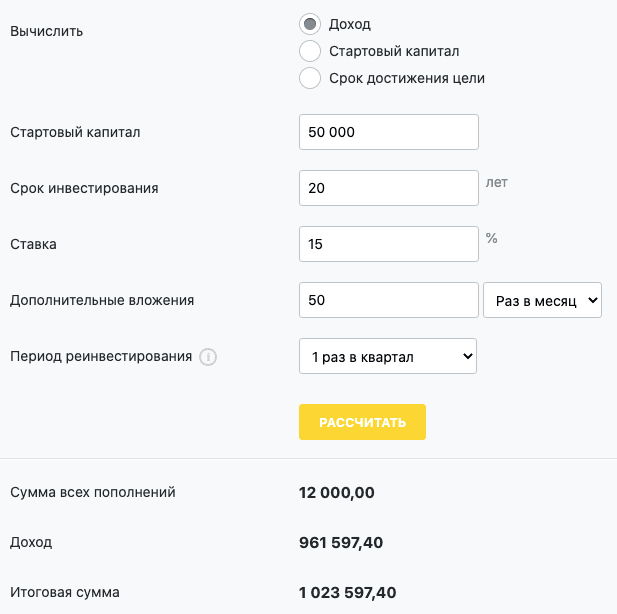Click the Срок инвестирования field showing 20

[x=389, y=188]
